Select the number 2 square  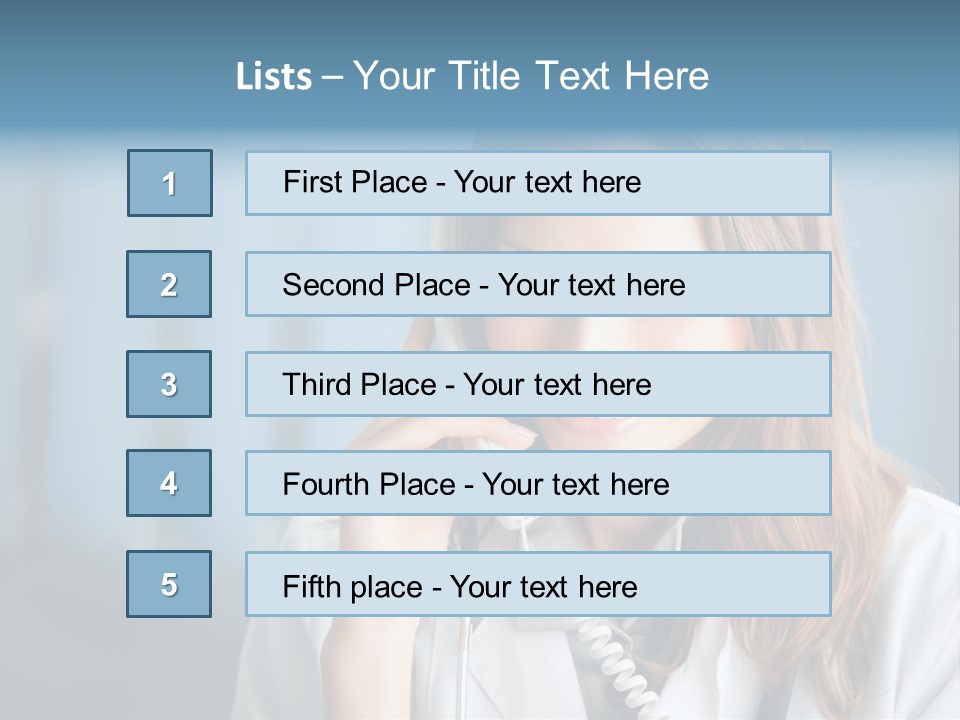(169, 284)
